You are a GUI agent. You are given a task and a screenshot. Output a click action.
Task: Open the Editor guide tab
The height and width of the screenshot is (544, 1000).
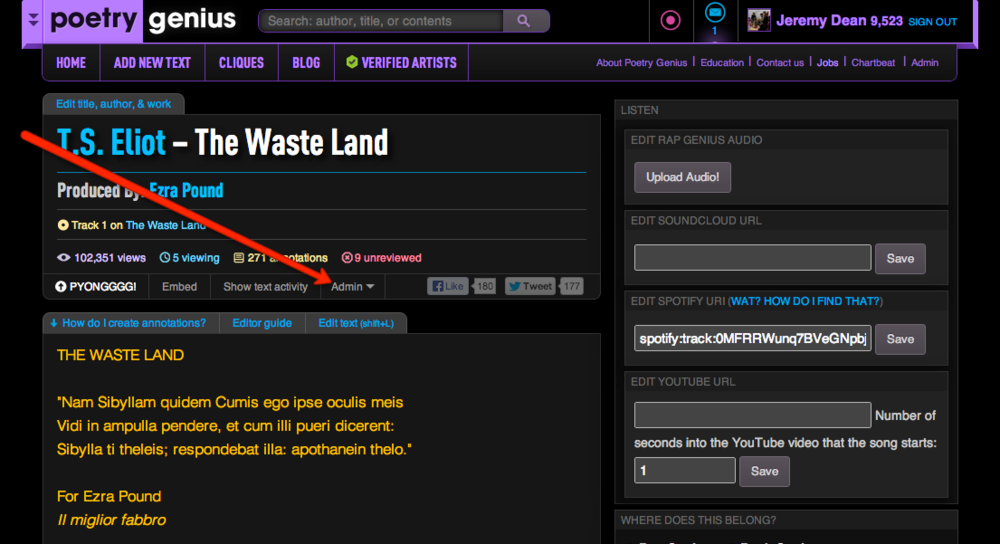click(262, 323)
